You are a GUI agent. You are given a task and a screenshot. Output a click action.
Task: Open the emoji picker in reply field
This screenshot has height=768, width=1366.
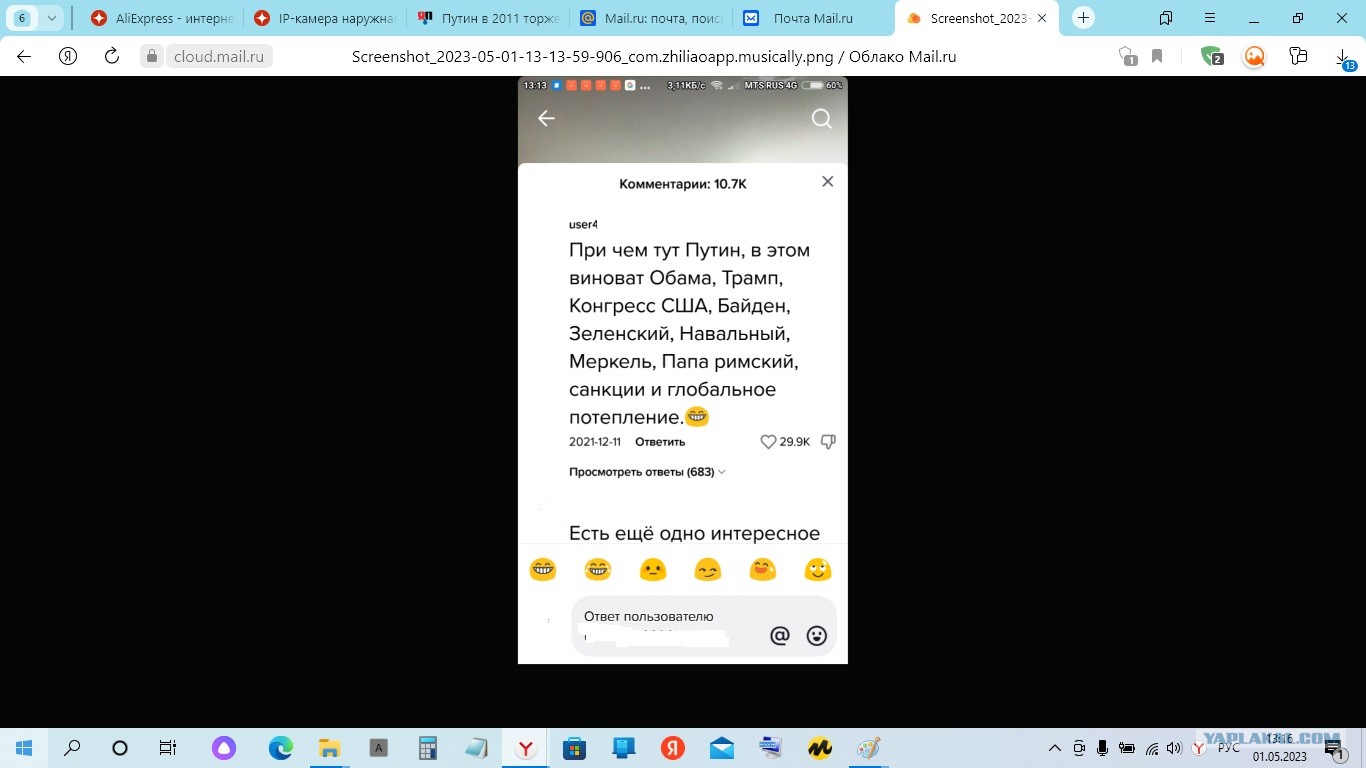[x=817, y=635]
